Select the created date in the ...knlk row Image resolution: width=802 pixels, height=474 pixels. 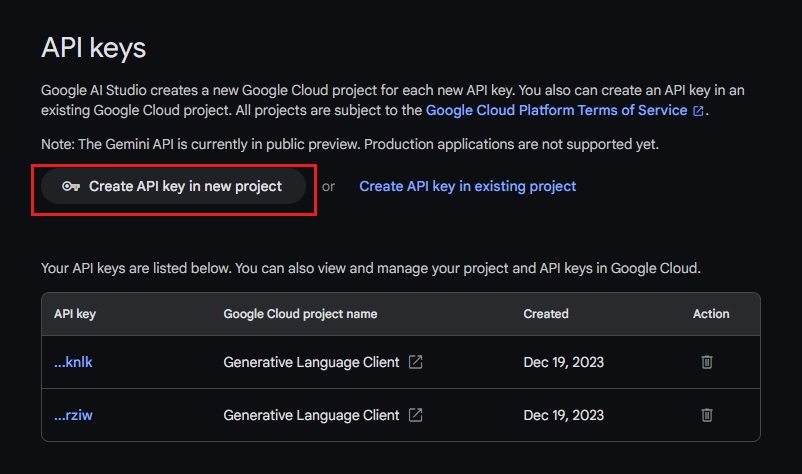tap(563, 362)
